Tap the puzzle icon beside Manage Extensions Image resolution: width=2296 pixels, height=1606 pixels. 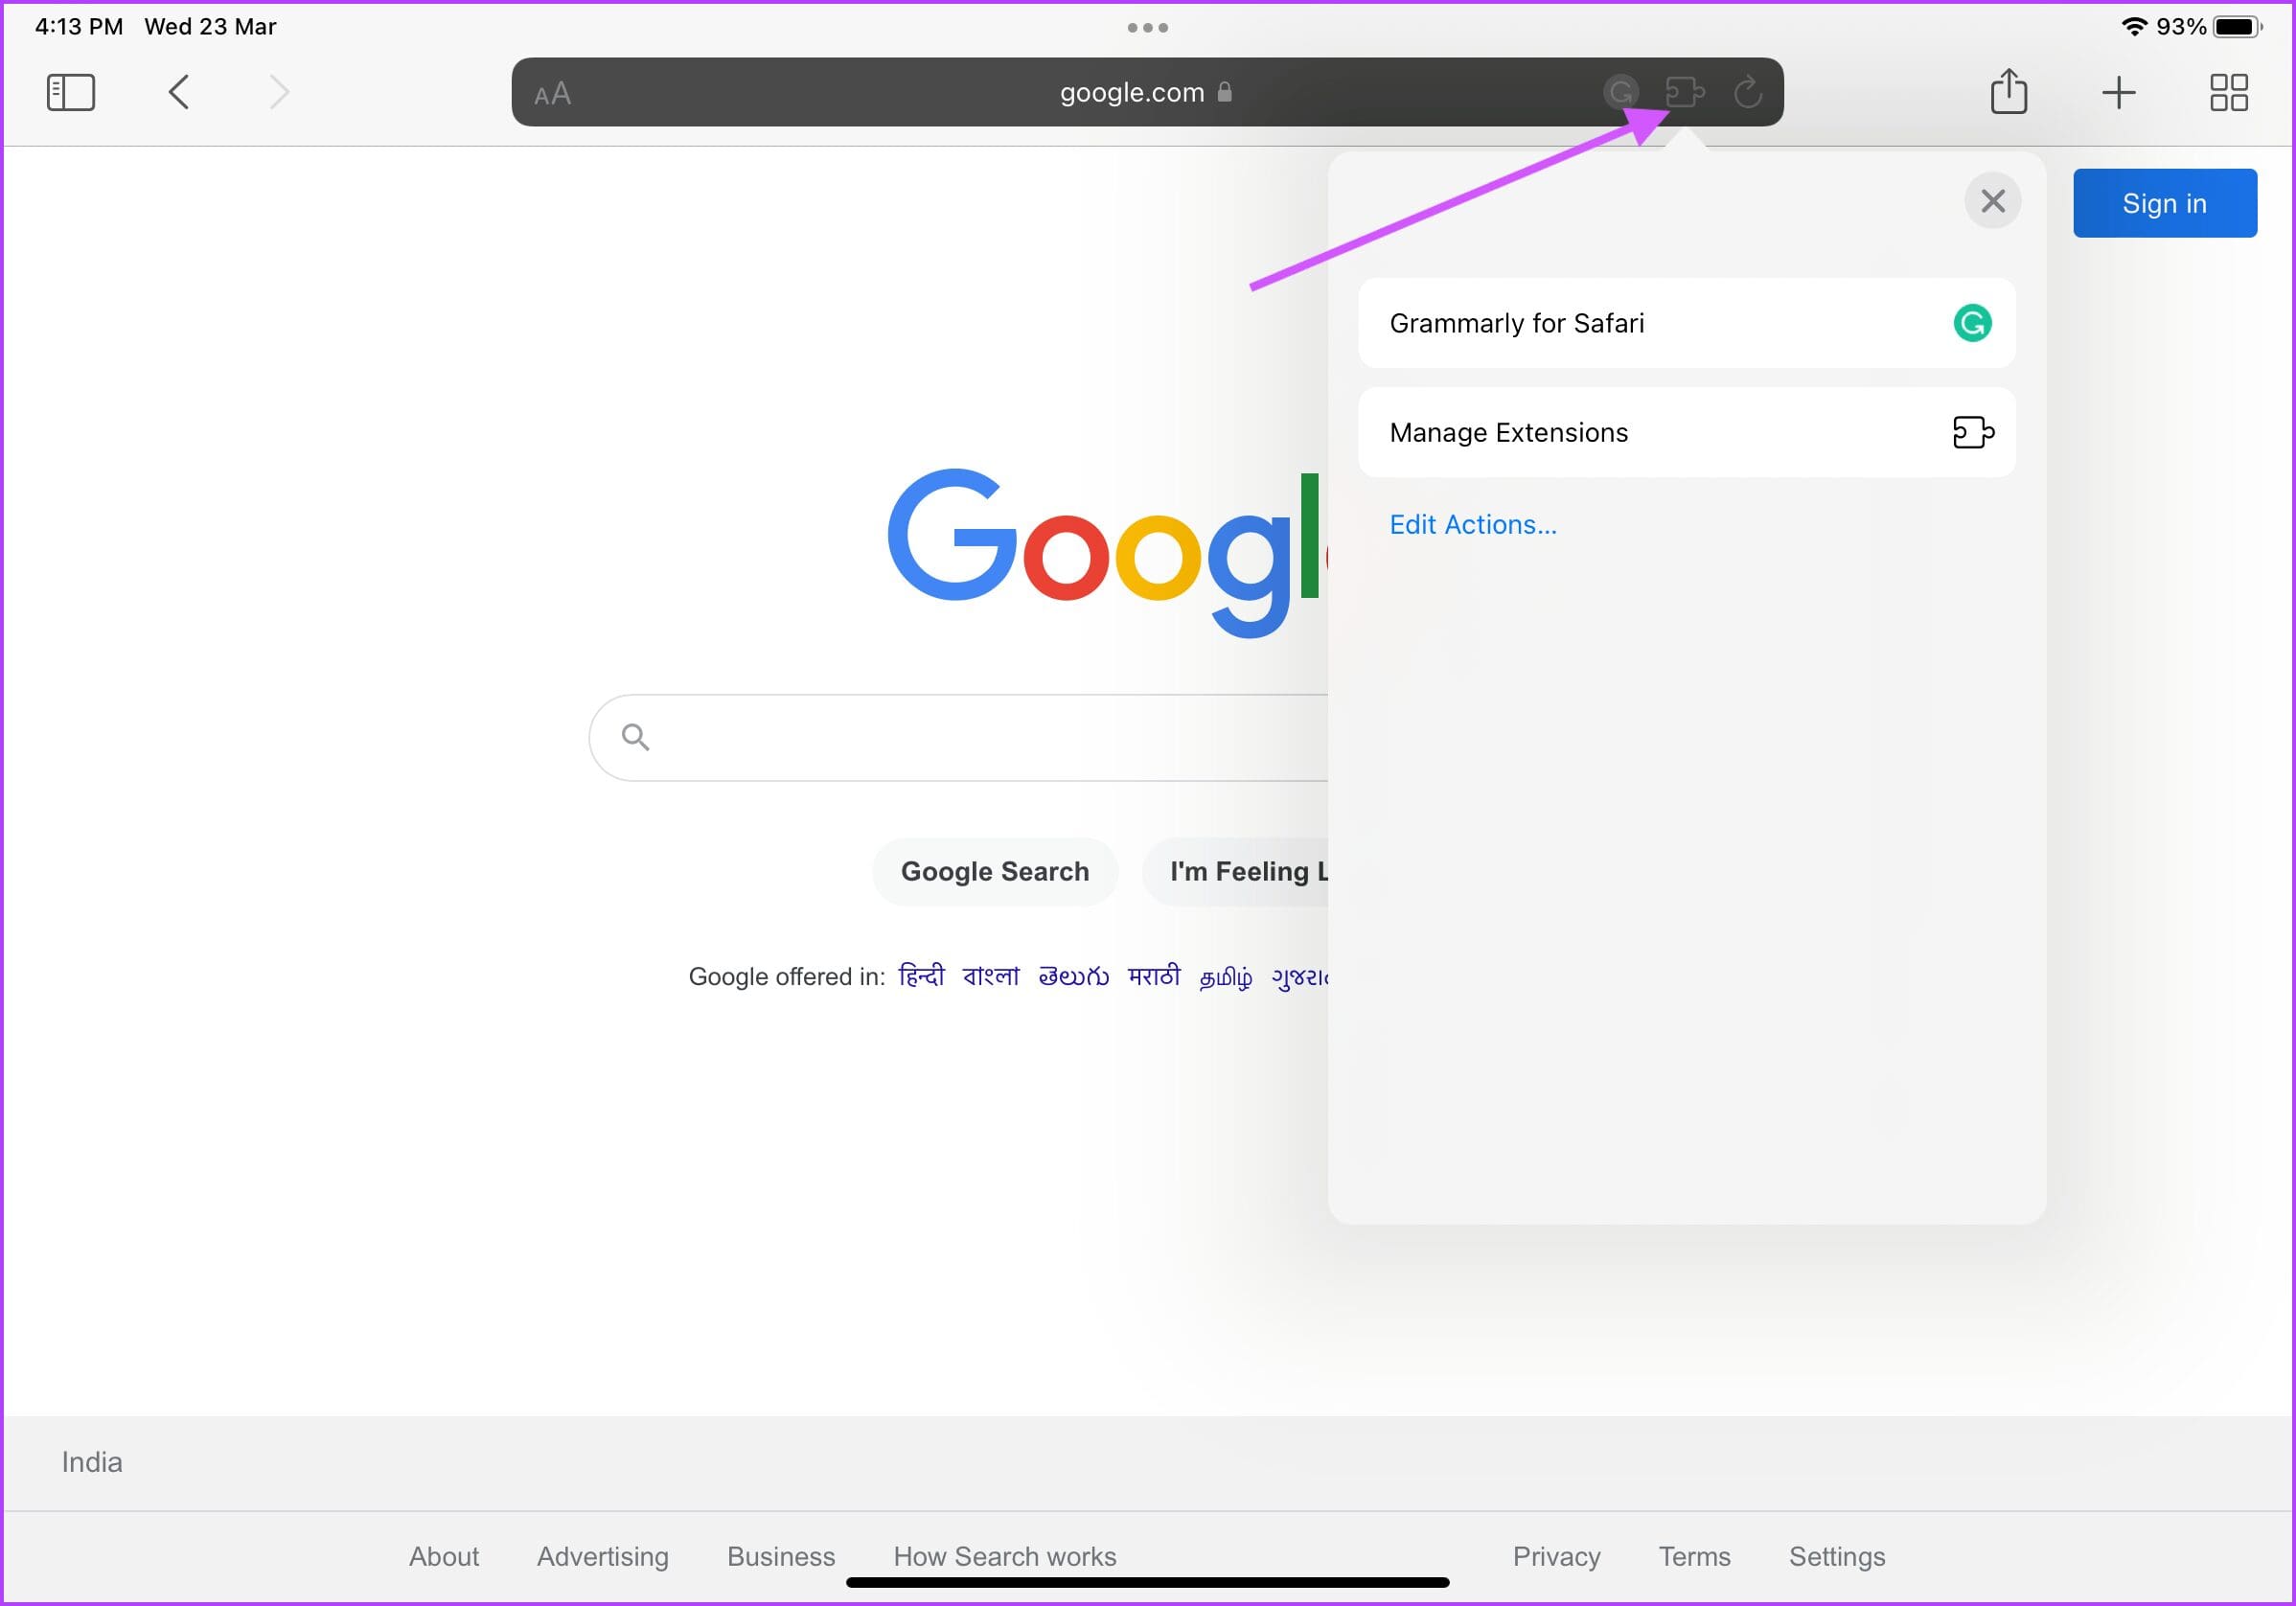point(1973,432)
